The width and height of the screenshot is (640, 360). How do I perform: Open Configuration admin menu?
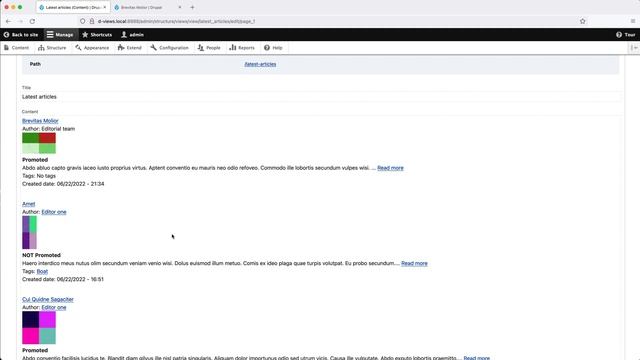(x=169, y=48)
